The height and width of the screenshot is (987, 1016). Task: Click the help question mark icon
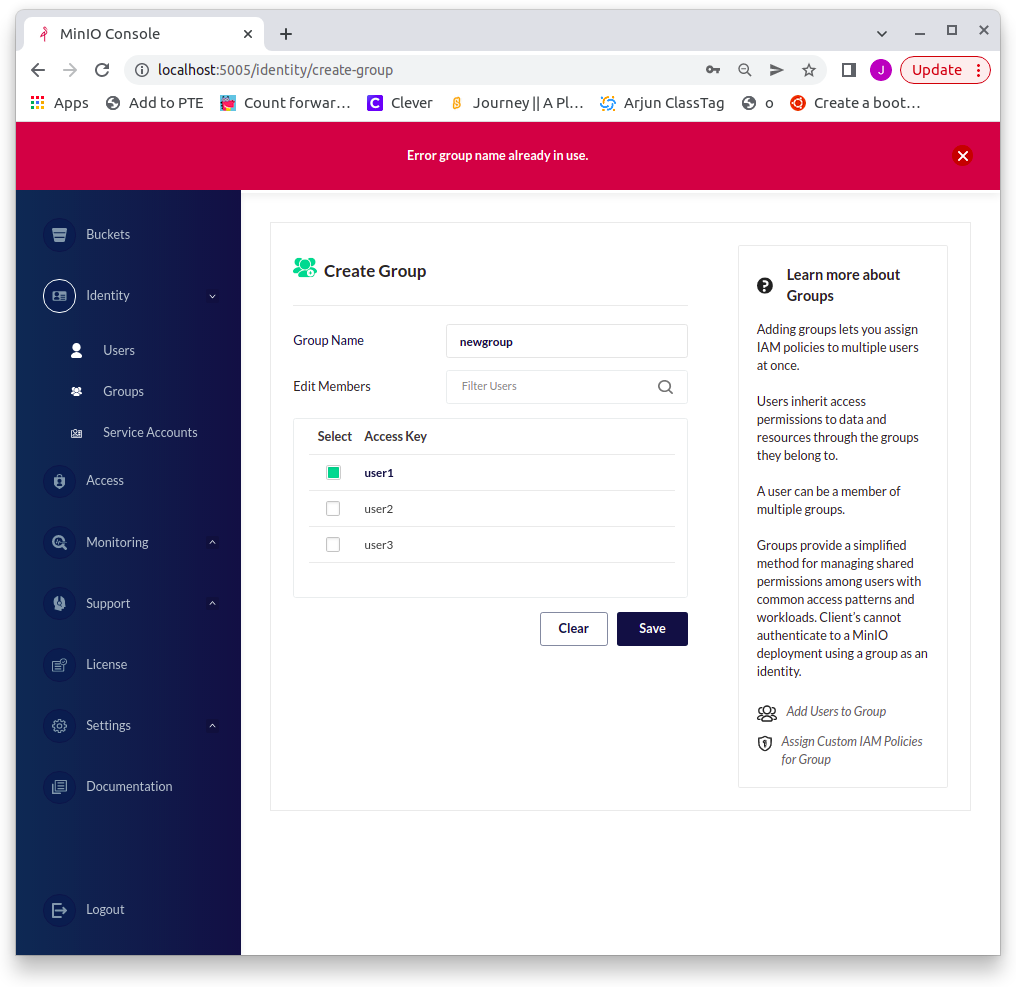click(765, 285)
